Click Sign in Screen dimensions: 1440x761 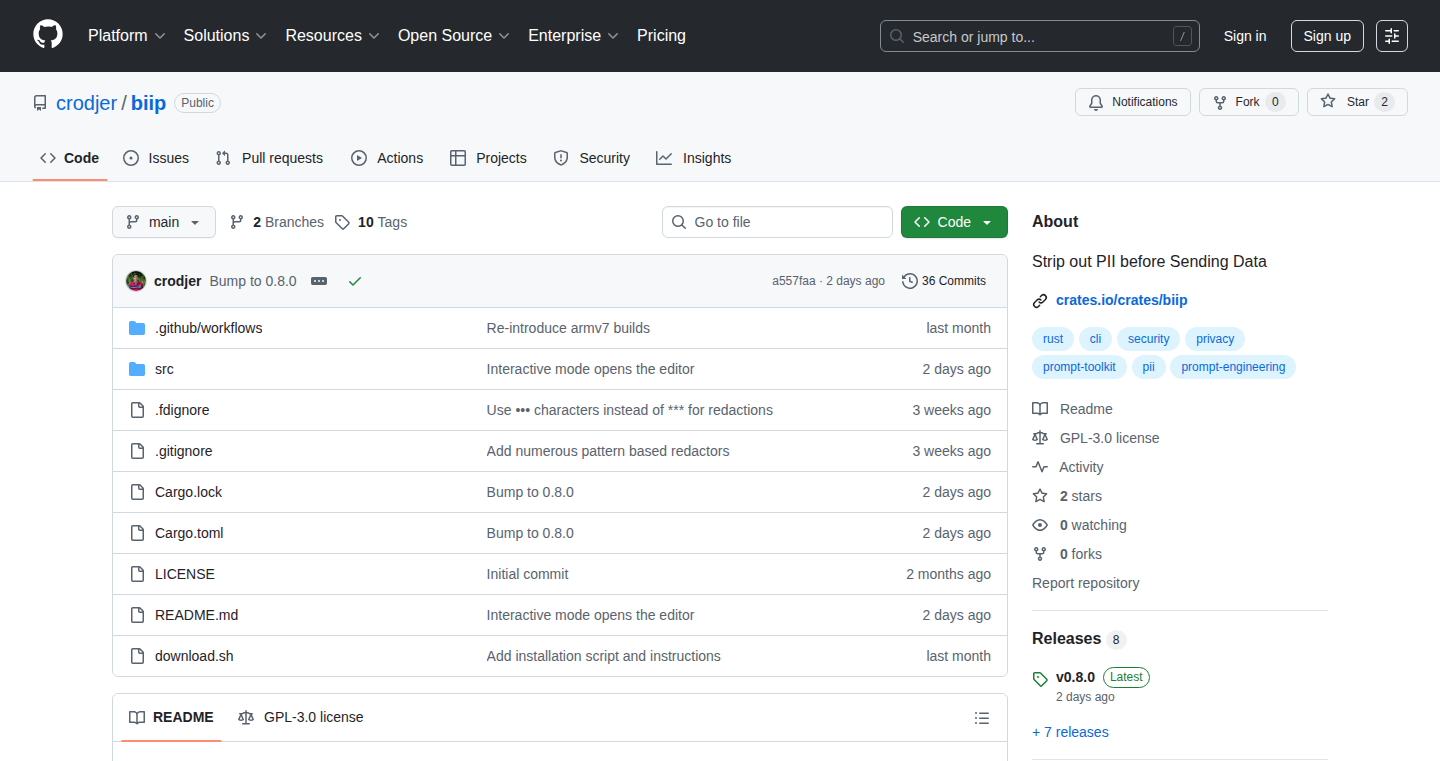pyautogui.click(x=1245, y=36)
